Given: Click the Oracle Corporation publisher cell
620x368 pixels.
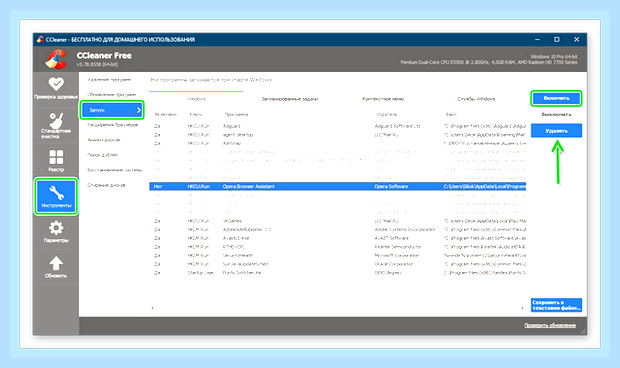Looking at the screenshot, I should pos(394,264).
